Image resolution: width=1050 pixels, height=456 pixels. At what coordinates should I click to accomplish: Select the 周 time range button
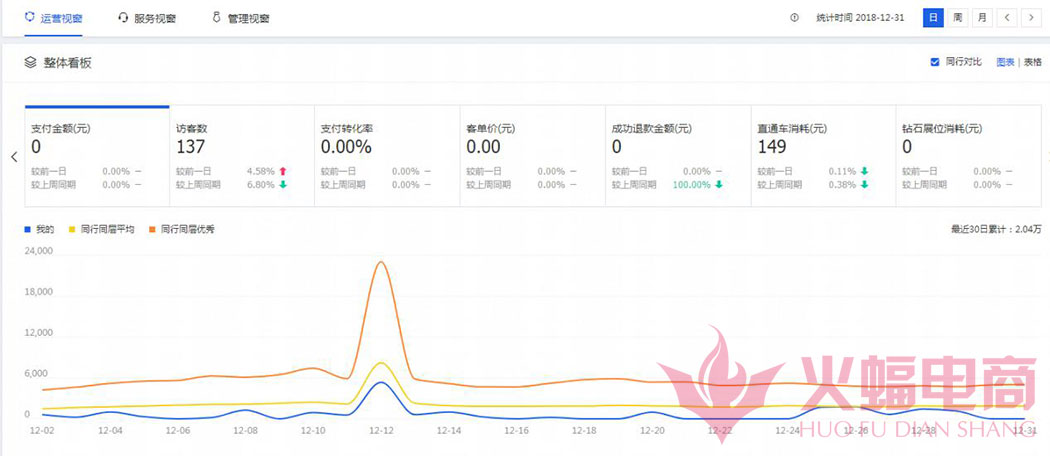957,18
